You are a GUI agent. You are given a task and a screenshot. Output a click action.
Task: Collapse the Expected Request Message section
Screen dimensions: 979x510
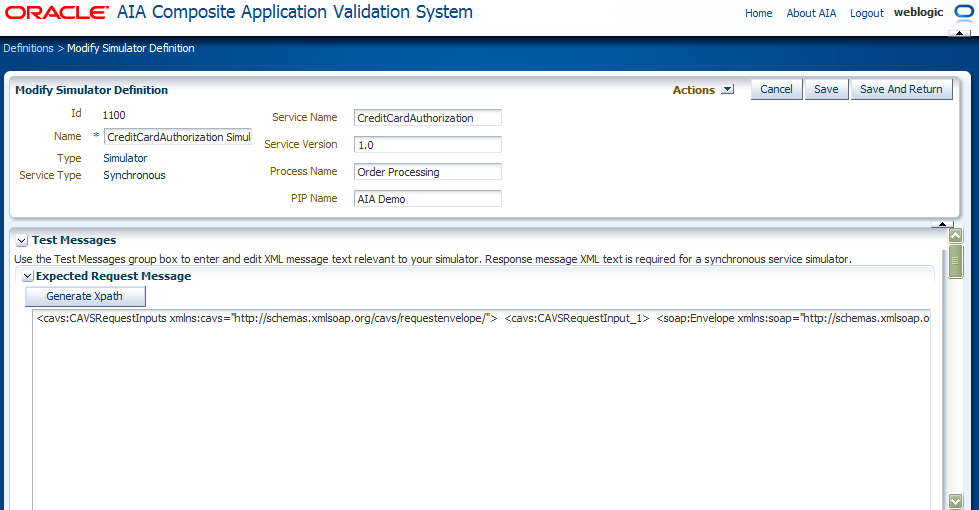point(27,276)
